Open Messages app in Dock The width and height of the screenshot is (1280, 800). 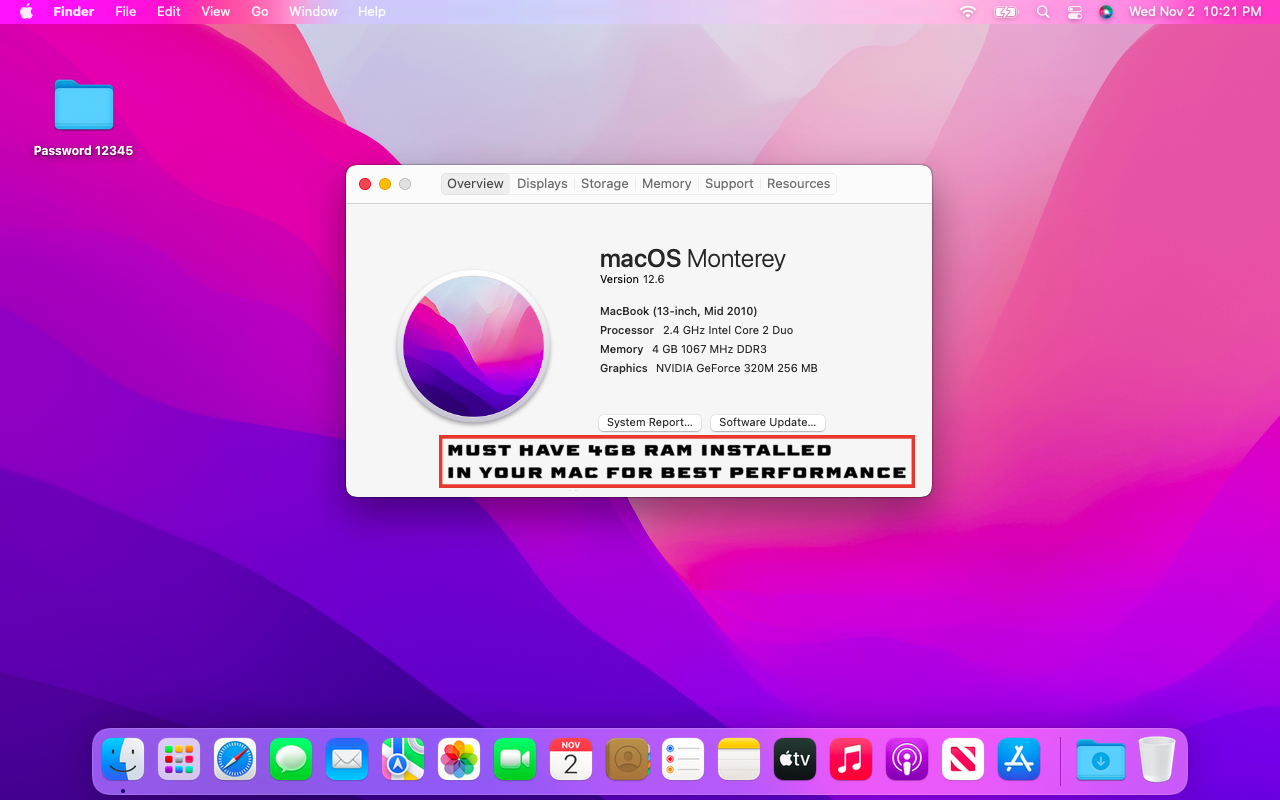pyautogui.click(x=291, y=760)
